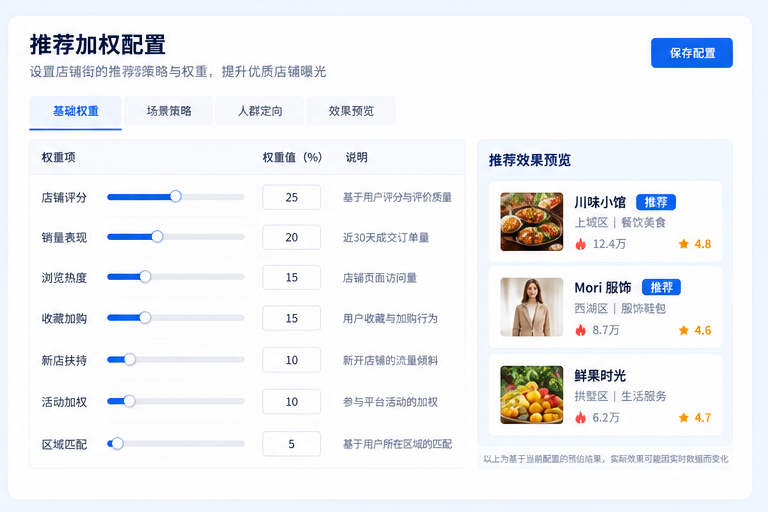Screen dimensions: 768x512
Task: Click the 说明 column header
Action: (357, 157)
